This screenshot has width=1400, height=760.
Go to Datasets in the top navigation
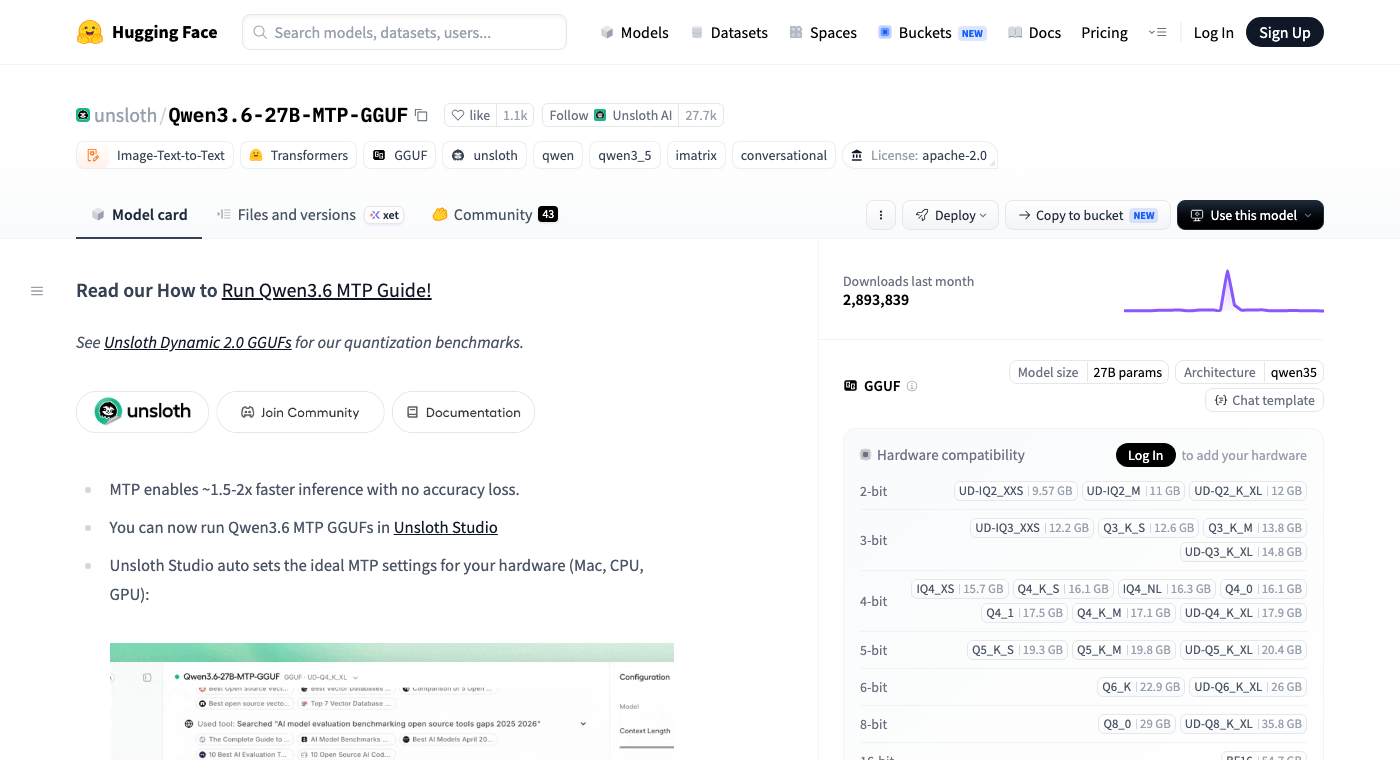pos(729,33)
